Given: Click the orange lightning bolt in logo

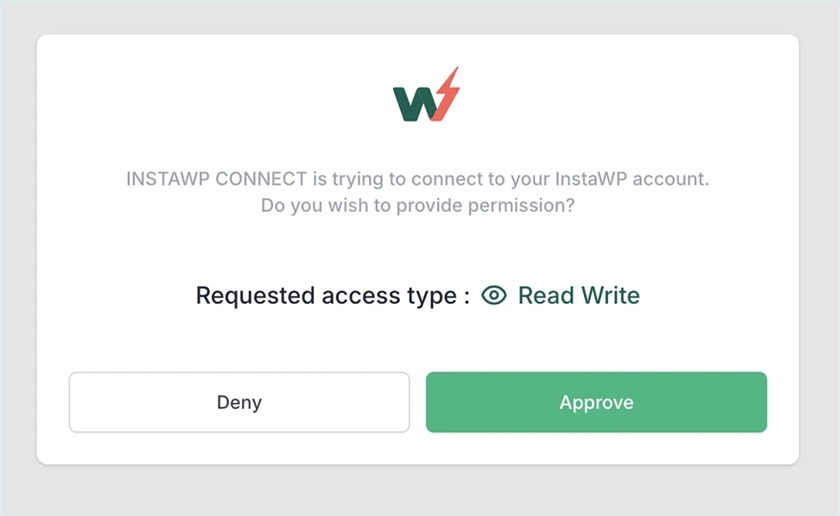Looking at the screenshot, I should 445,94.
